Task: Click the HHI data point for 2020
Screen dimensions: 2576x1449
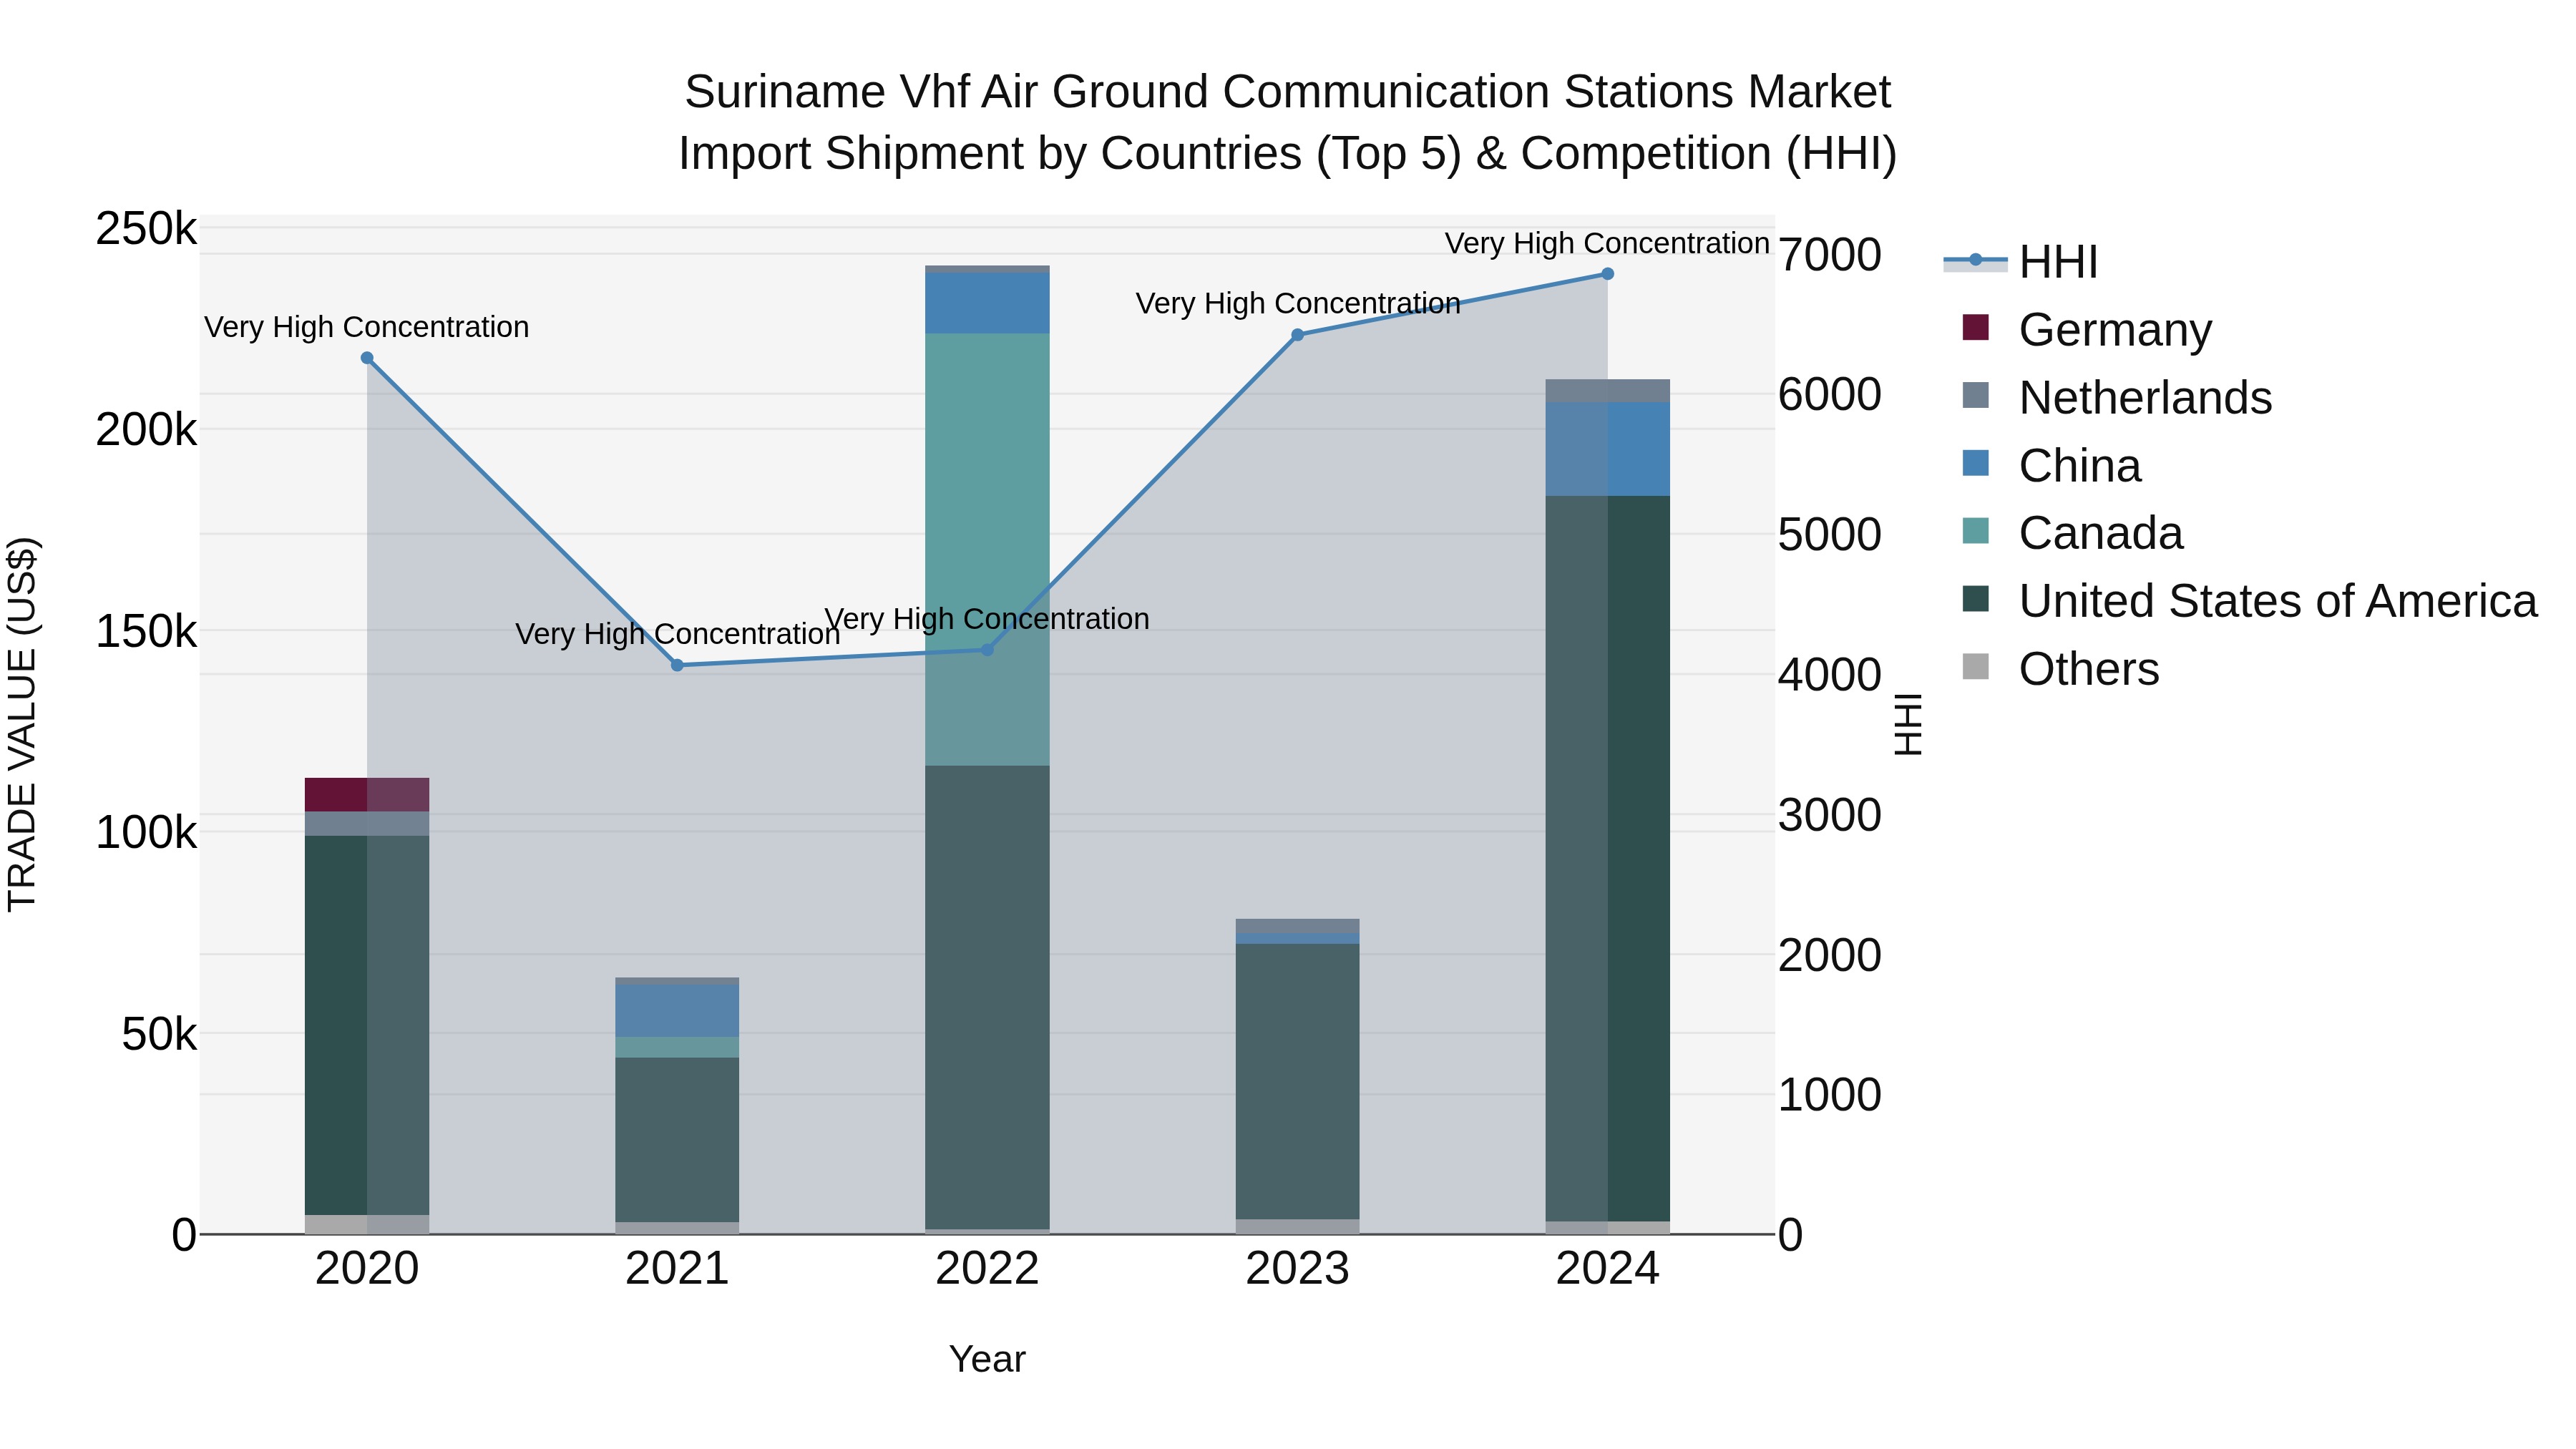Action: coord(367,358)
